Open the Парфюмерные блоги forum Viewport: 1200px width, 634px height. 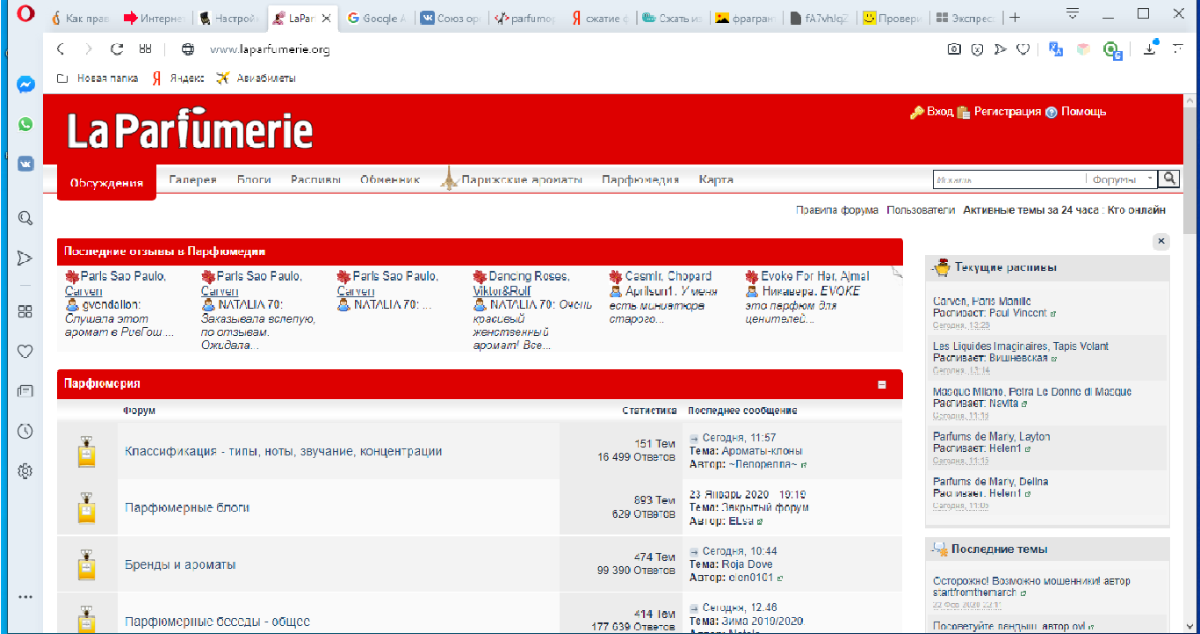coord(187,508)
